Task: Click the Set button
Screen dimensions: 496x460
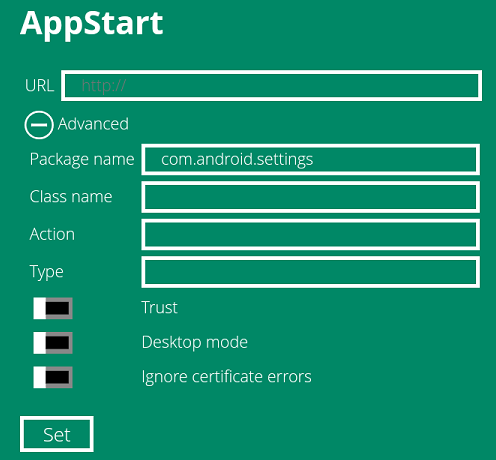Action: click(x=57, y=434)
